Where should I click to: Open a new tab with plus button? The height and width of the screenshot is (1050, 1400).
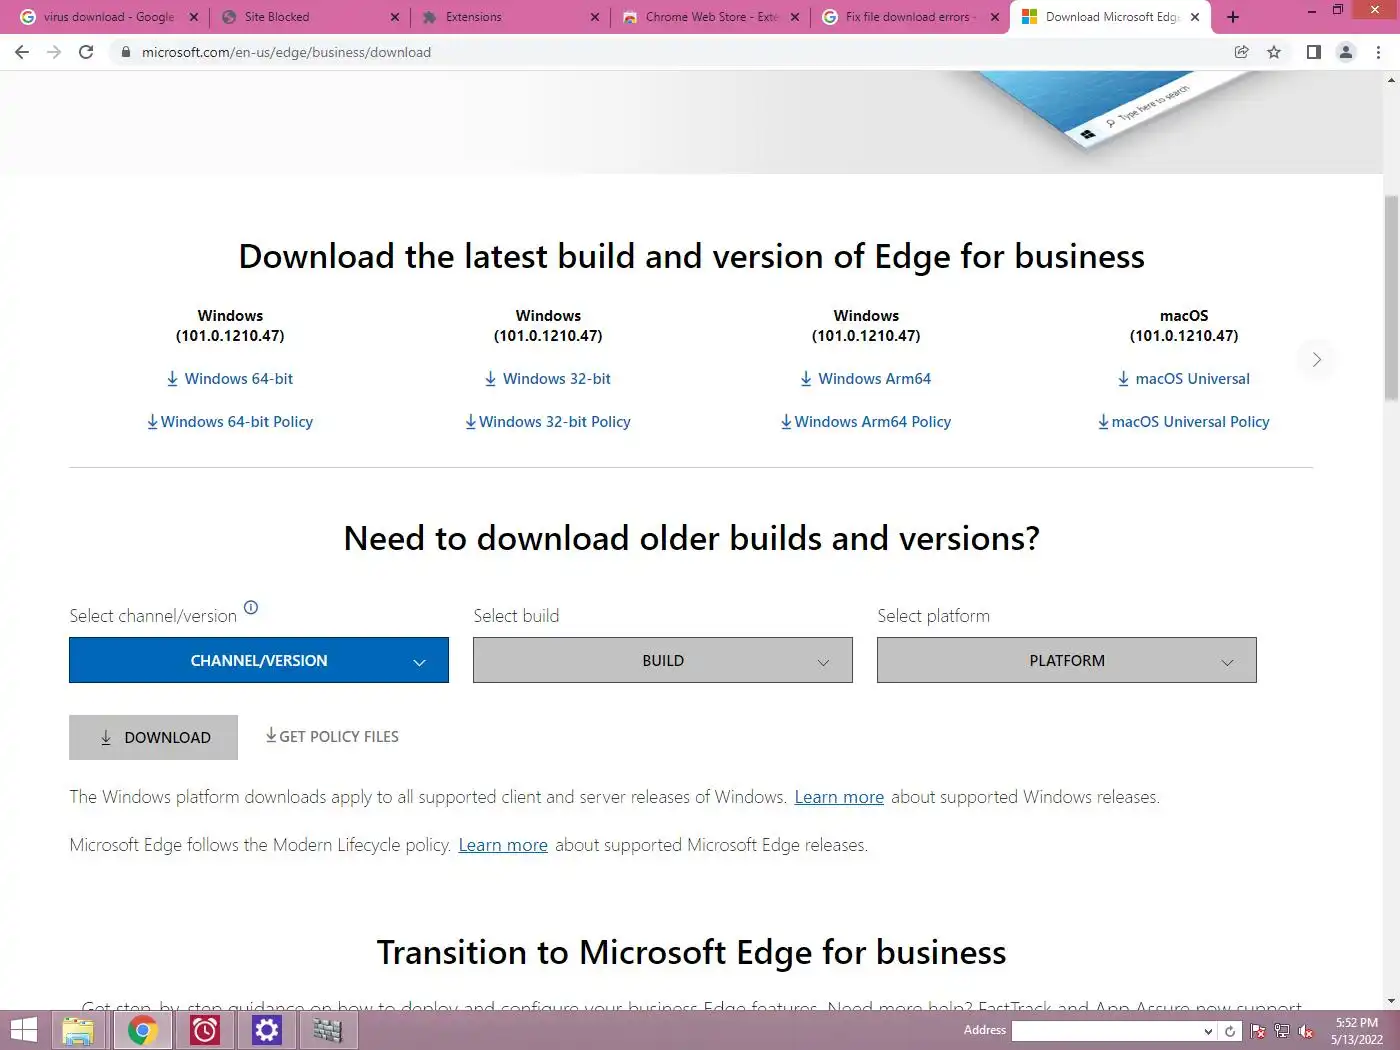pyautogui.click(x=1233, y=17)
